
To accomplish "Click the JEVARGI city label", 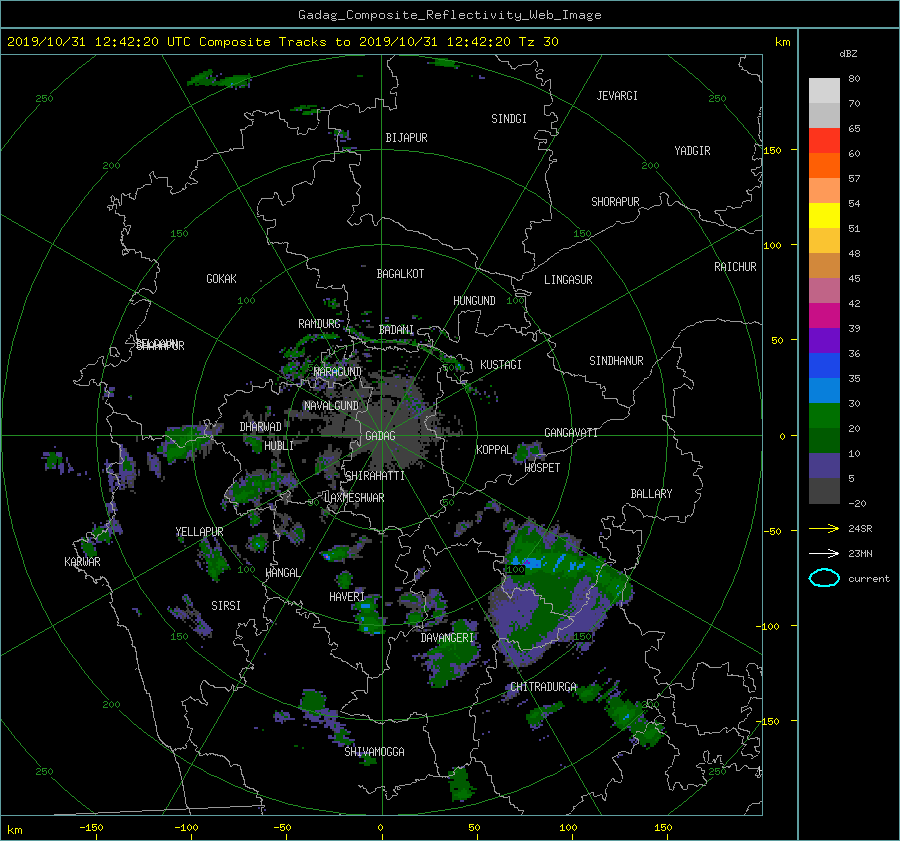I will point(617,96).
